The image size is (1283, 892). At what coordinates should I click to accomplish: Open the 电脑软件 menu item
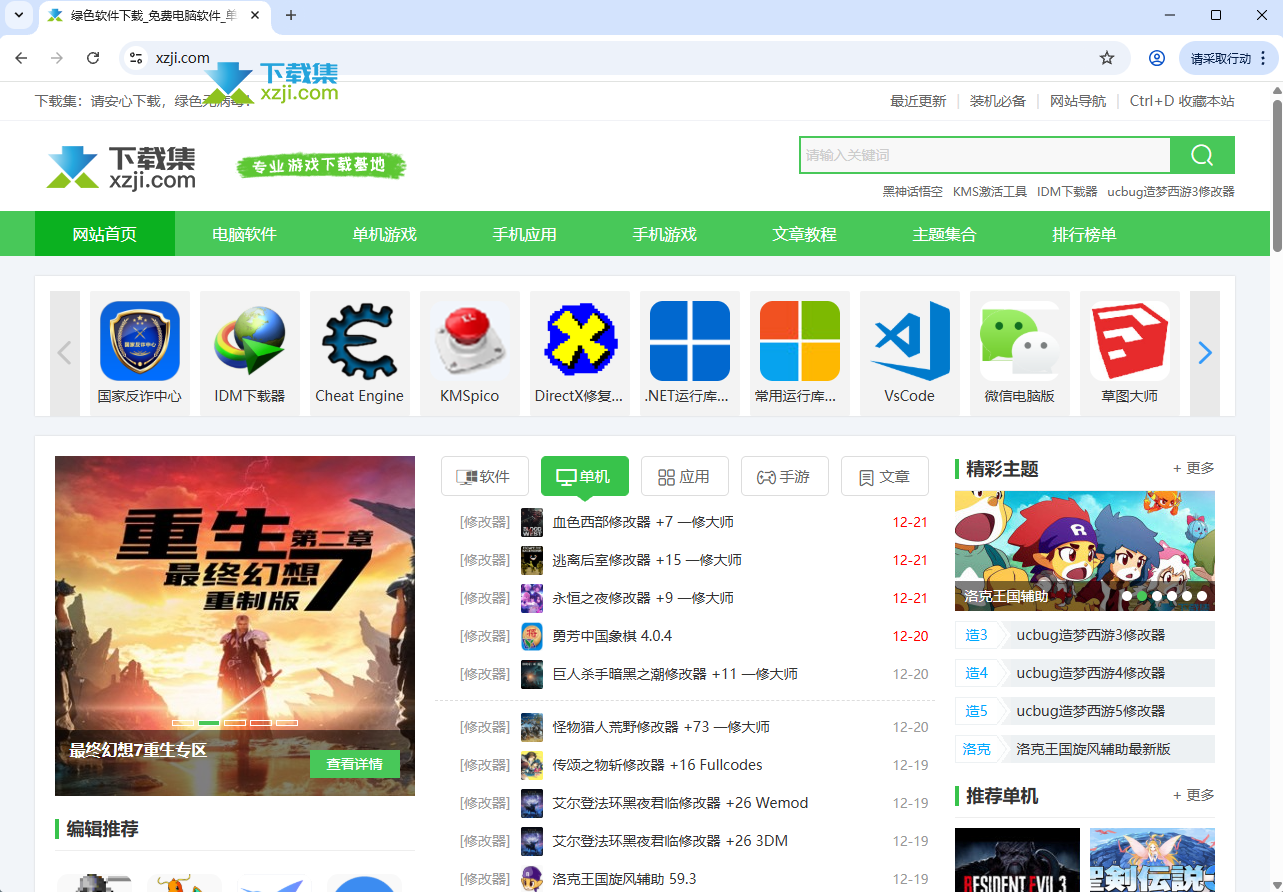[x=244, y=233]
